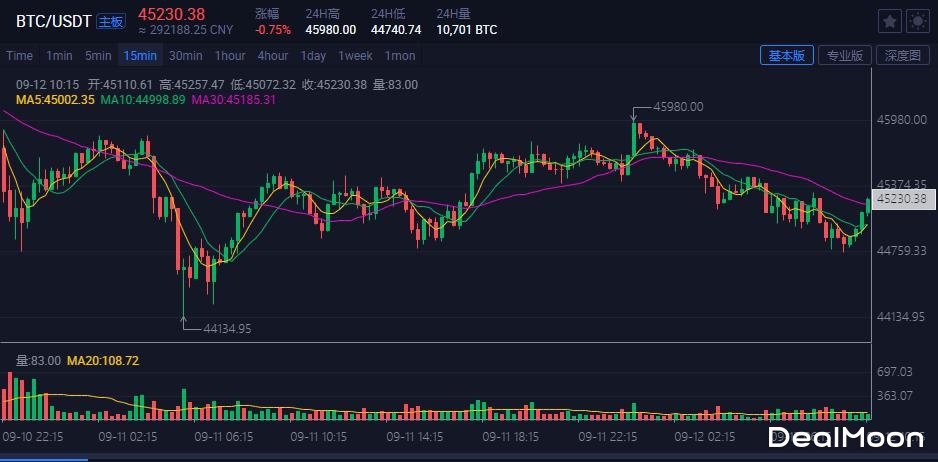Select the 1day timeframe
The image size is (938, 462).
[314, 56]
